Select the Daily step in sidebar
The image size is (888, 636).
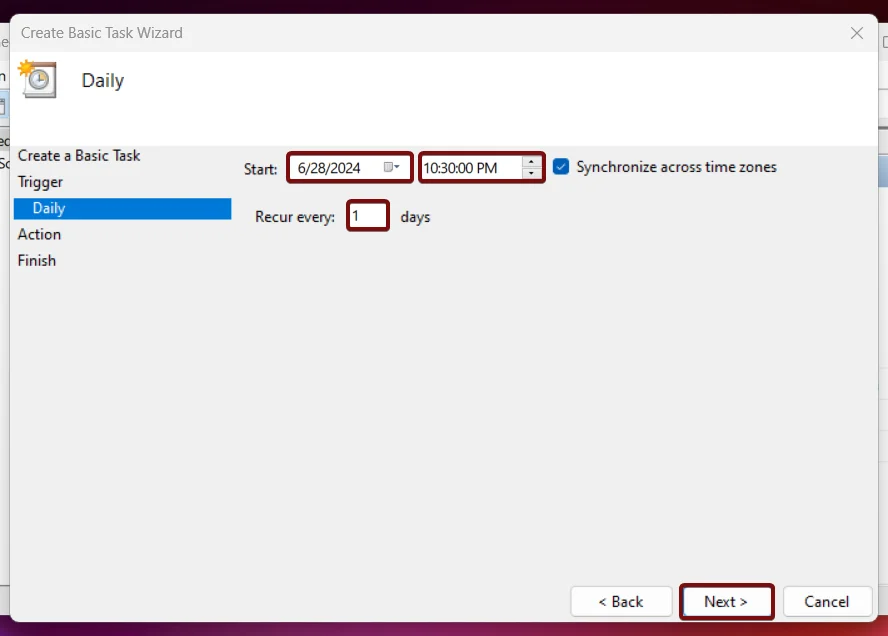click(x=122, y=208)
